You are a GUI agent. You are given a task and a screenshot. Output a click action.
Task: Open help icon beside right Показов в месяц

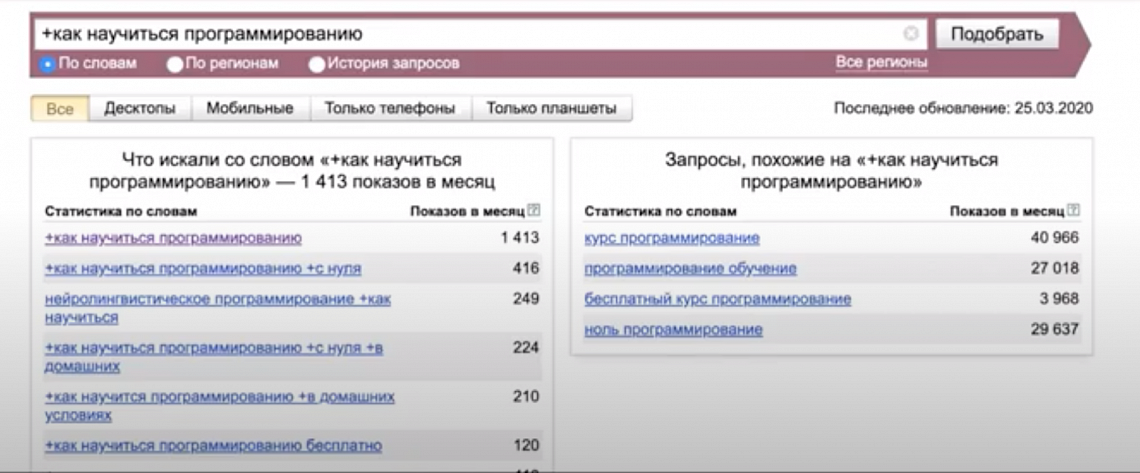tap(1073, 211)
